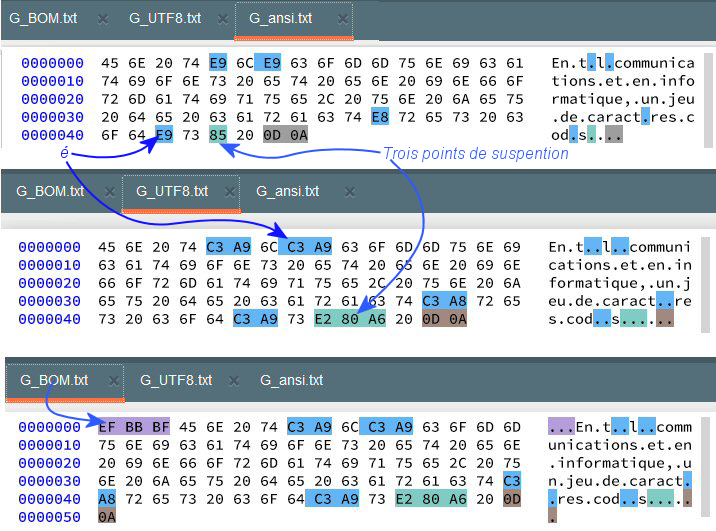716x531 pixels.
Task: Close the G_UTF8.txt tab in top panel
Action: (223, 19)
